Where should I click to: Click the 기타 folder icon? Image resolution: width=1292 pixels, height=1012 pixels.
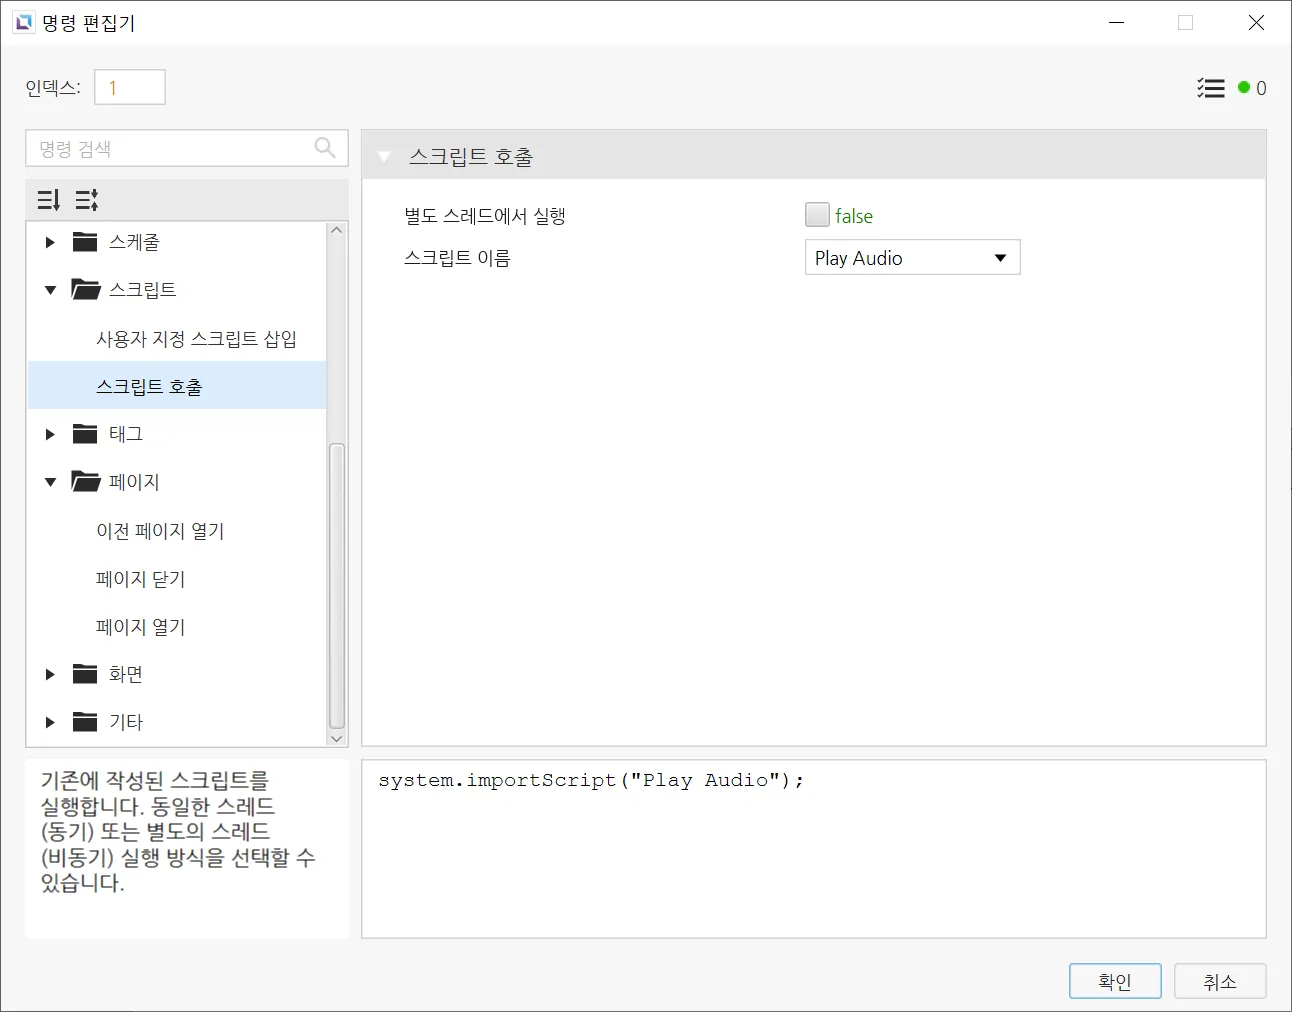point(85,722)
